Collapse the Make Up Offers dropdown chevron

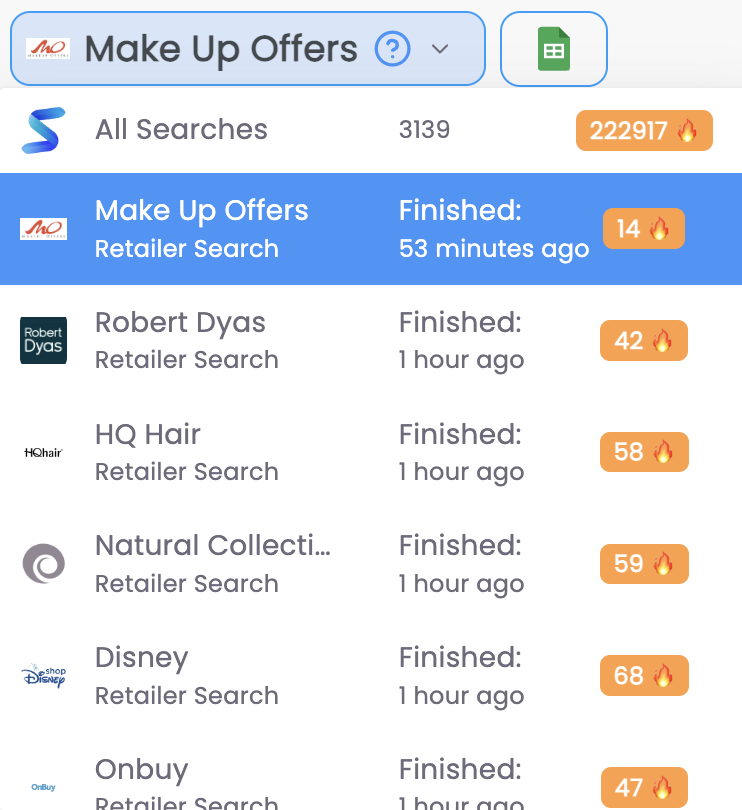pyautogui.click(x=440, y=49)
